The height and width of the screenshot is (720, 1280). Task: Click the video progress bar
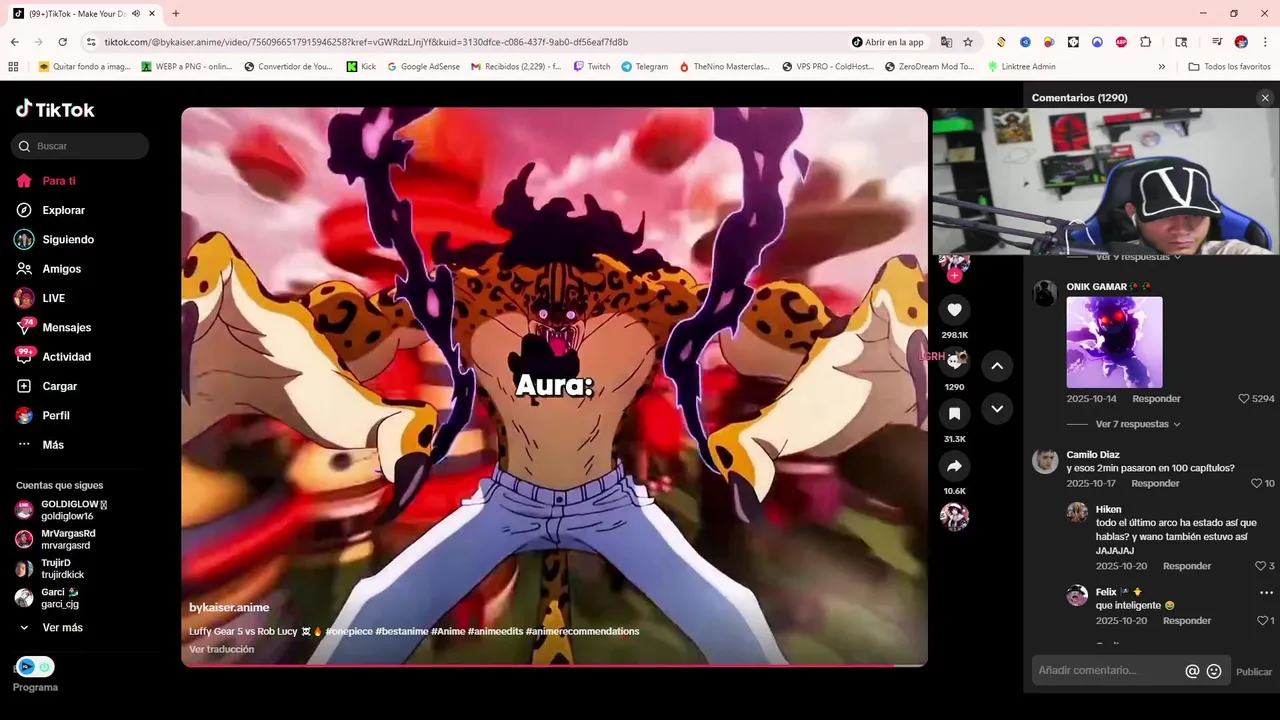pos(554,664)
